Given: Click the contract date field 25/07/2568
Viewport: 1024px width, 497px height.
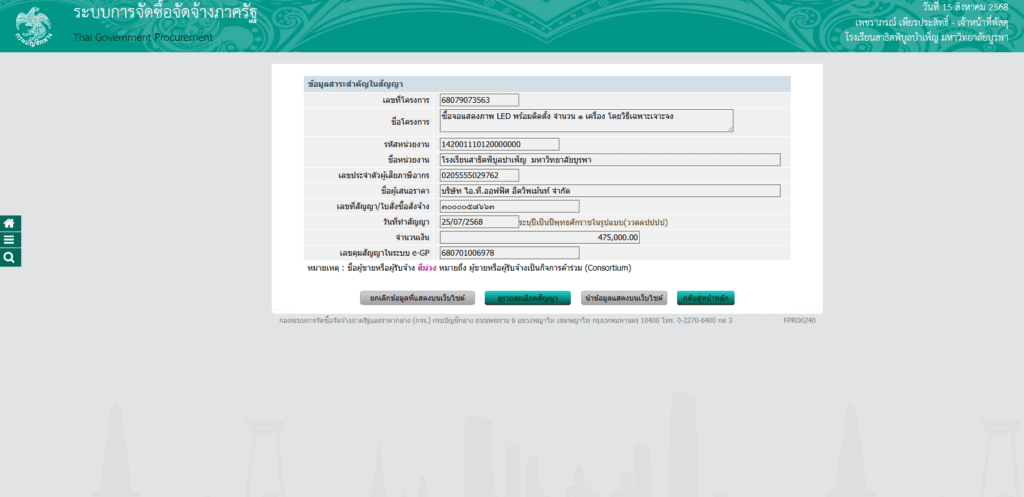Looking at the screenshot, I should [x=479, y=222].
